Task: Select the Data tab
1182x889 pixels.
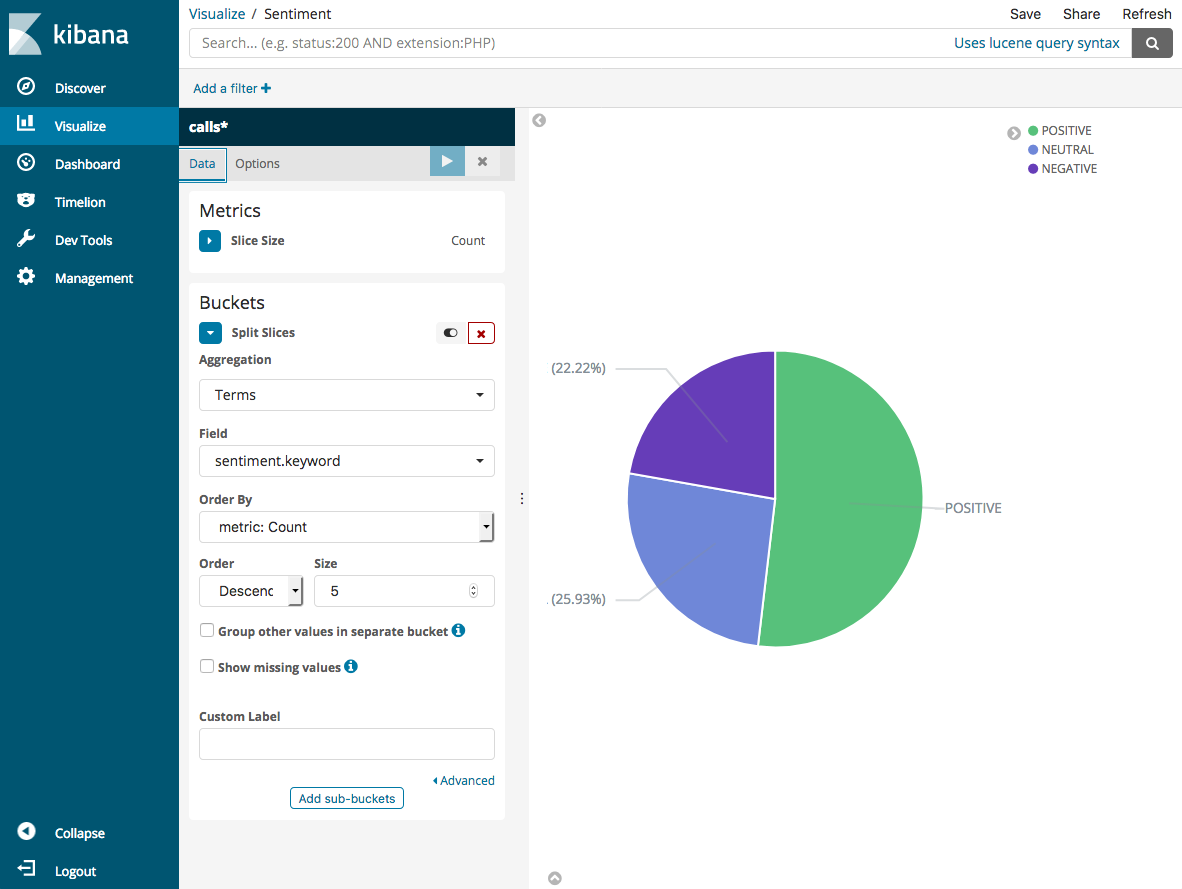Action: 202,163
